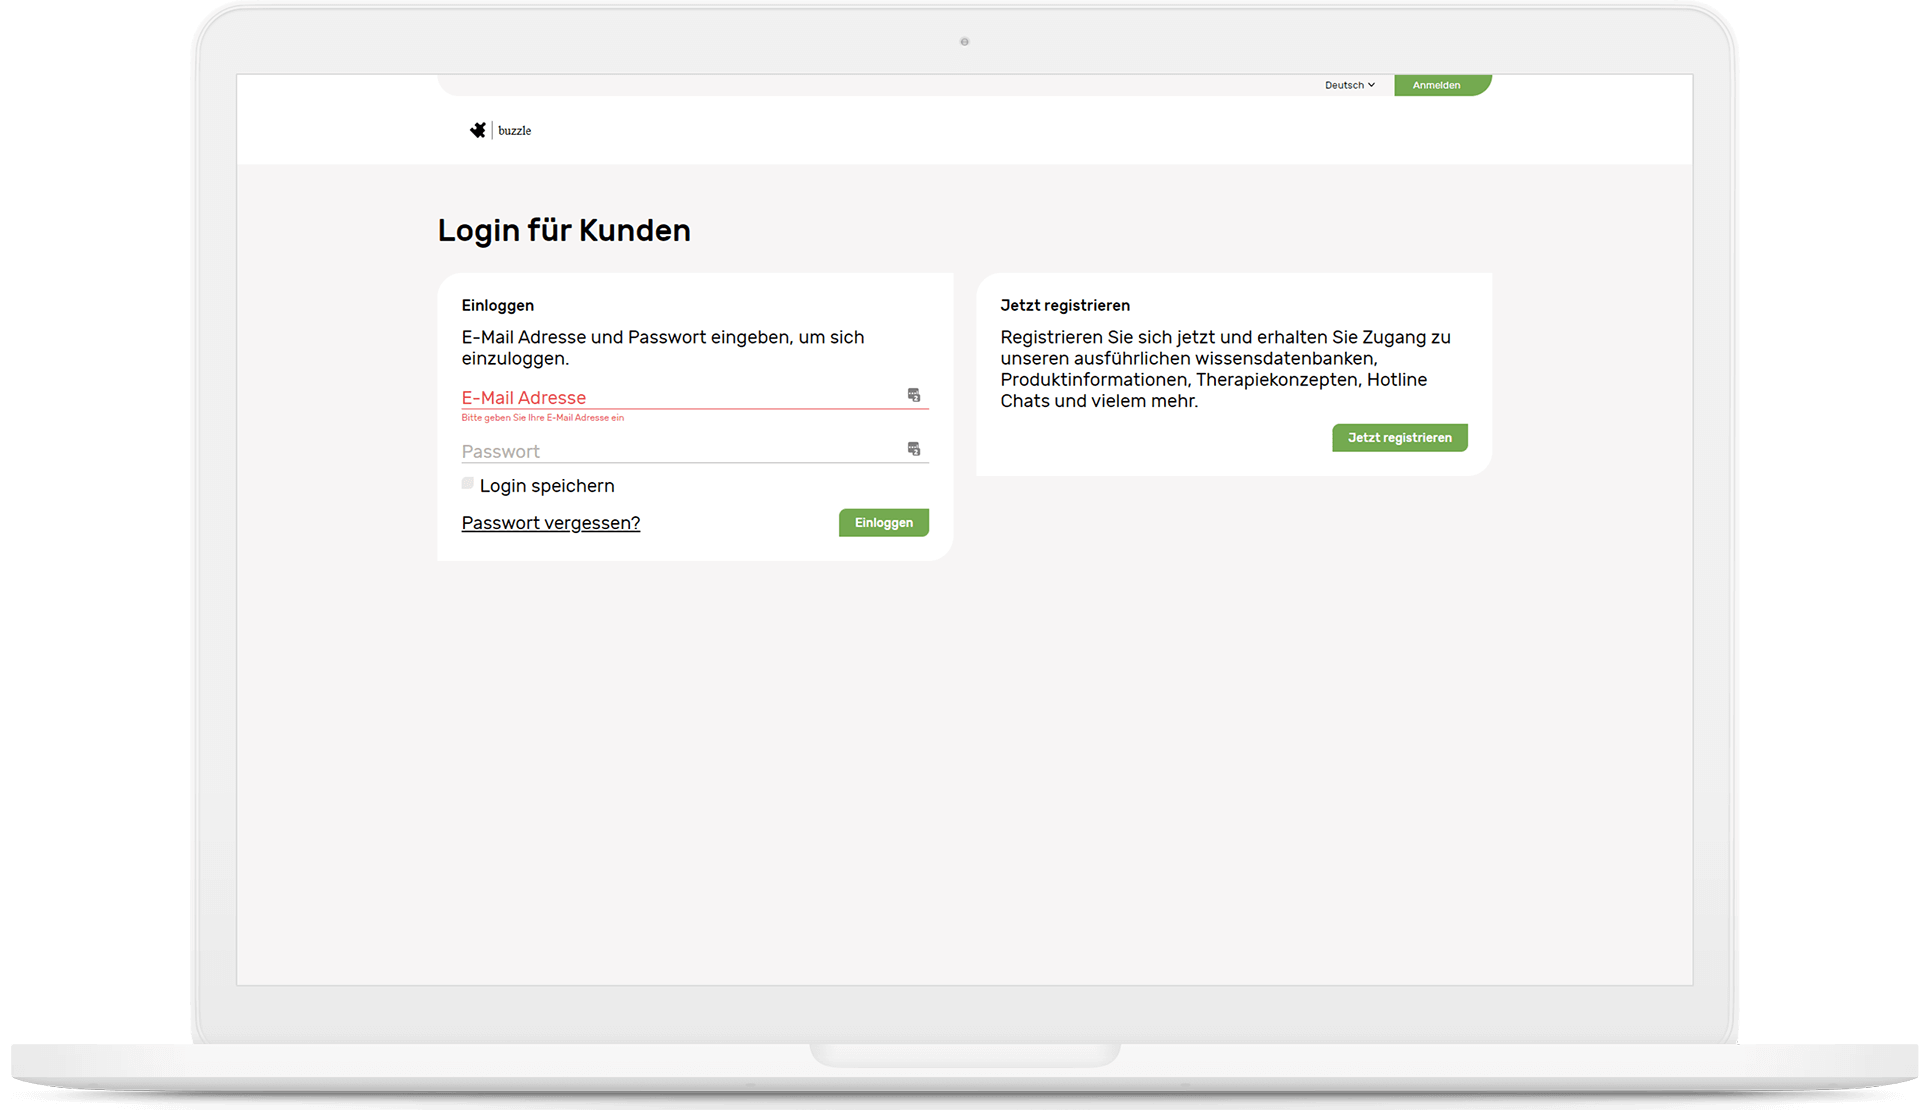Click the puzzle-piece buzzle logo icon

point(479,130)
